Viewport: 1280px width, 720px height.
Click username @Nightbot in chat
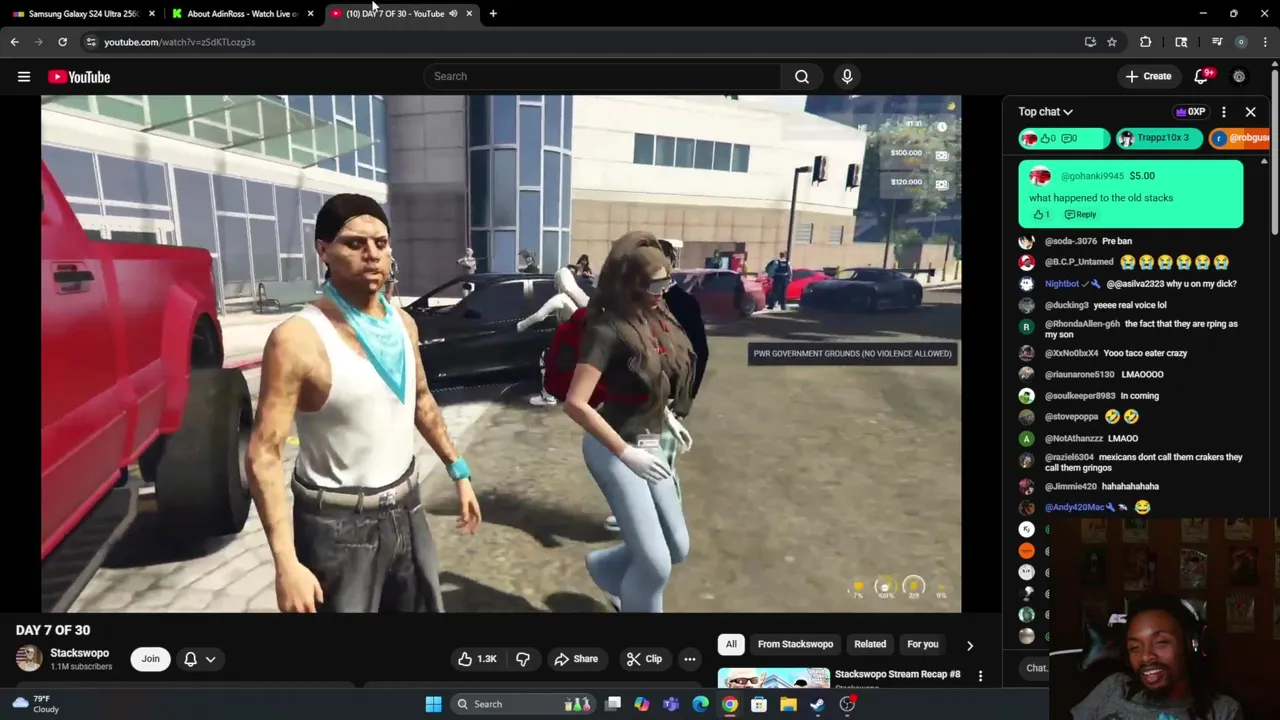(1062, 284)
